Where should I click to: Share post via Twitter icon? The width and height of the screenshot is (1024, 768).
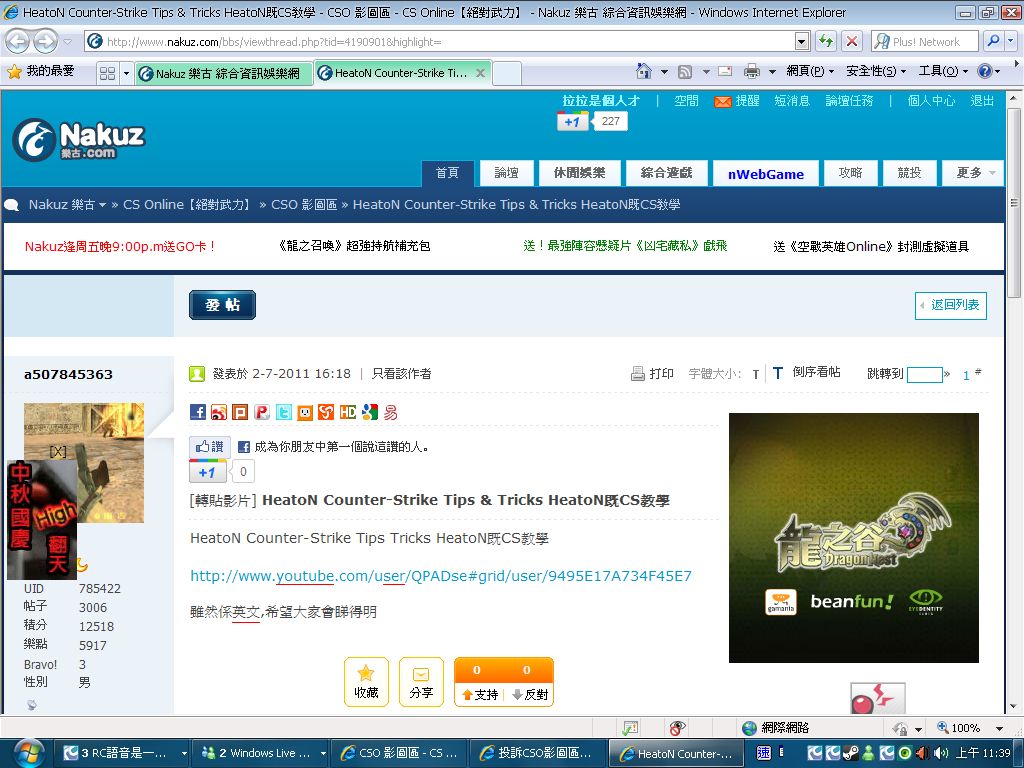283,412
